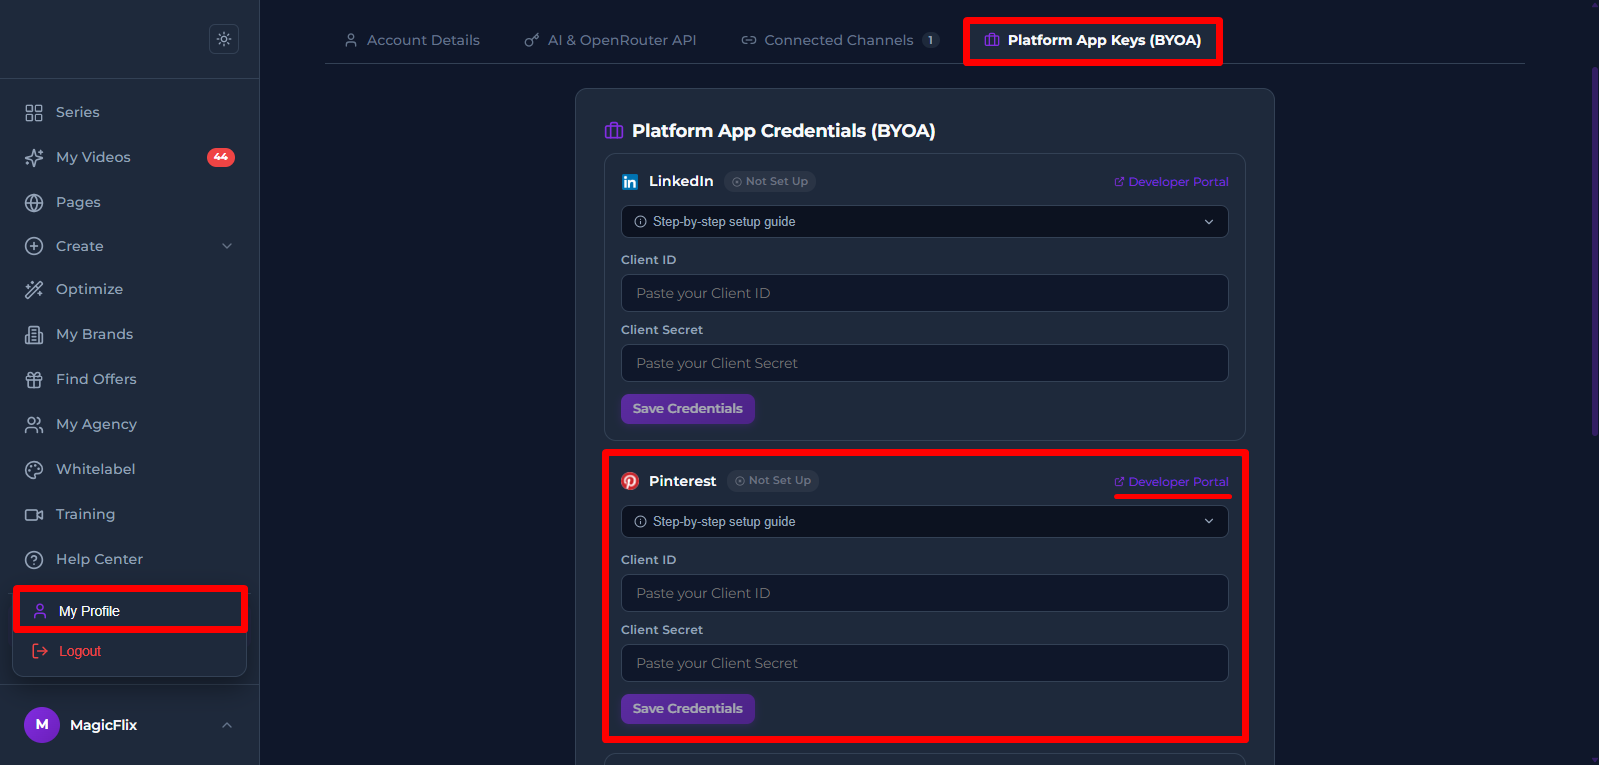Click the Optimize magic wand icon
Viewport: 1599px width, 765px height.
(x=34, y=289)
